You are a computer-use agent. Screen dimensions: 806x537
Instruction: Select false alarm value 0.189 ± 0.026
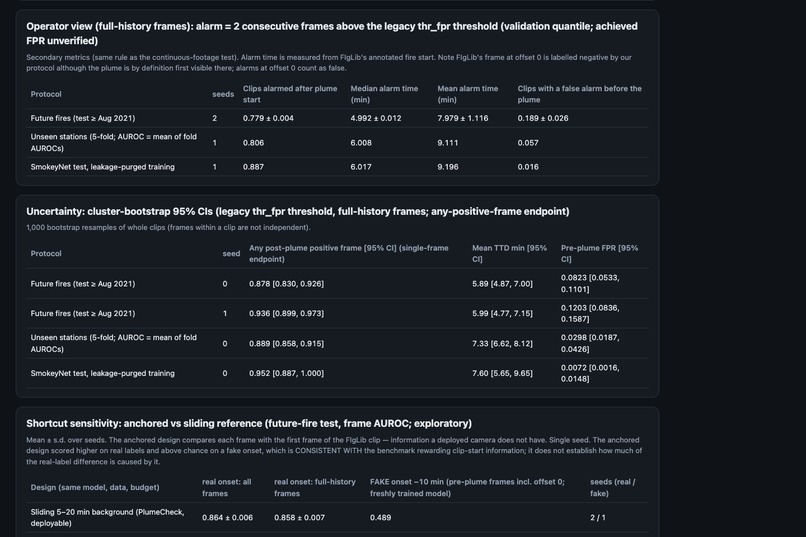[543, 118]
